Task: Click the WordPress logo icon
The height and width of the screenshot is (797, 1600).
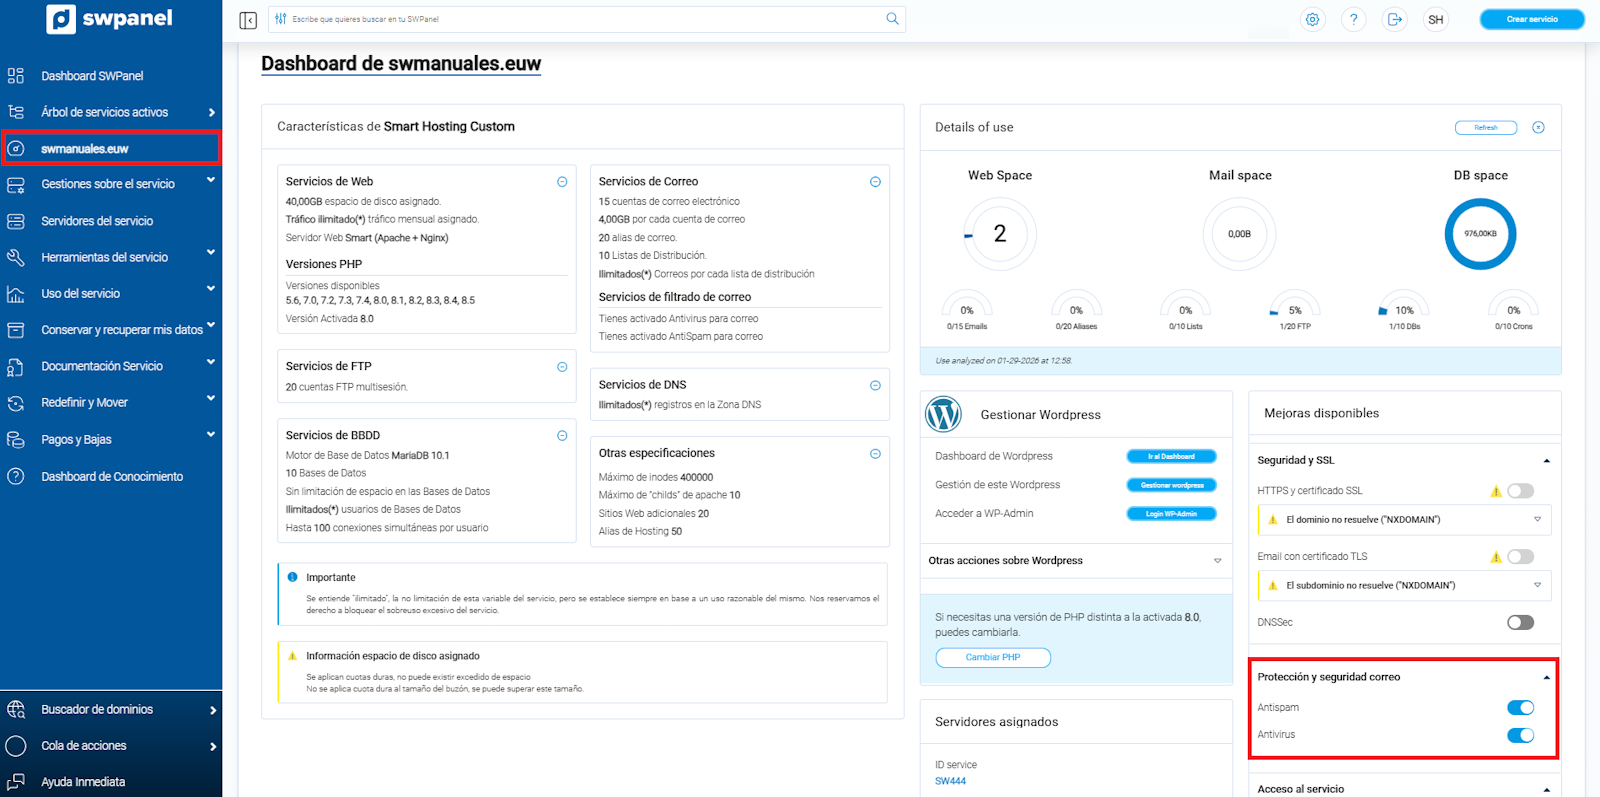Action: (943, 414)
